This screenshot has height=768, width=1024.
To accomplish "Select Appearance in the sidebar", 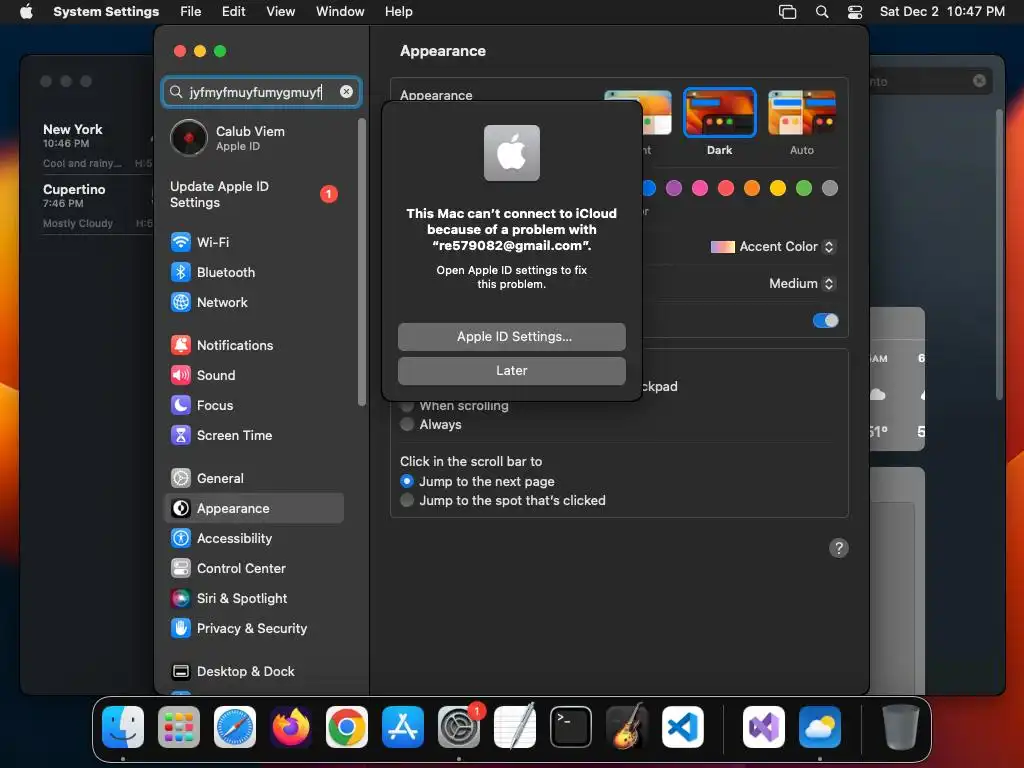I will coord(253,508).
